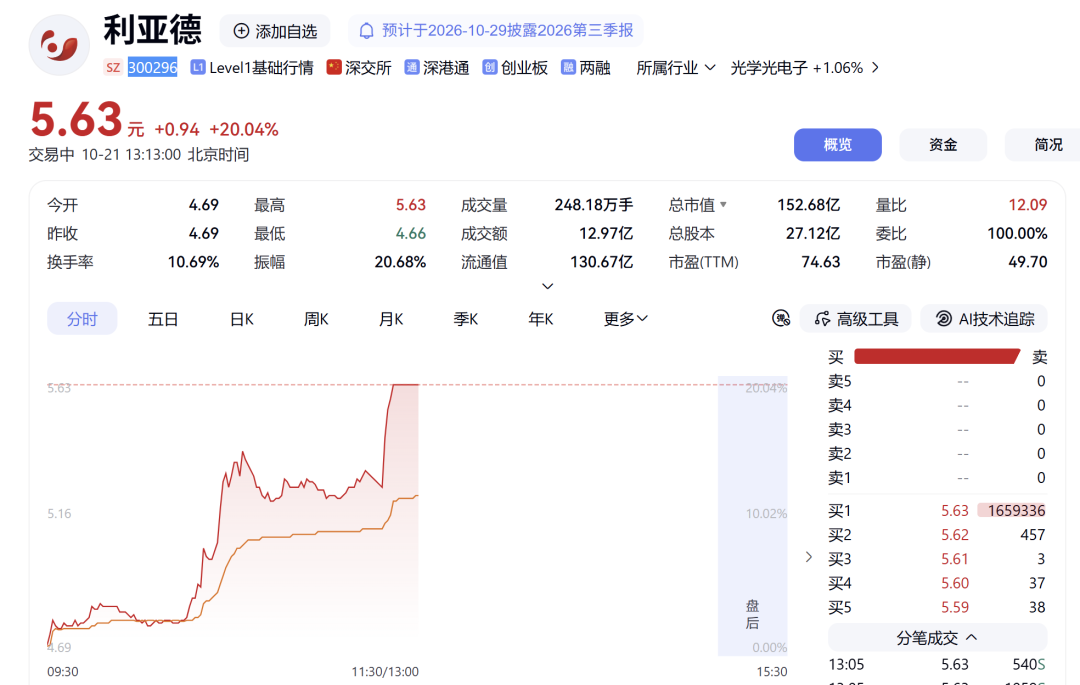Click the Level1基础行情 badge icon
The width and height of the screenshot is (1080, 685).
point(198,67)
